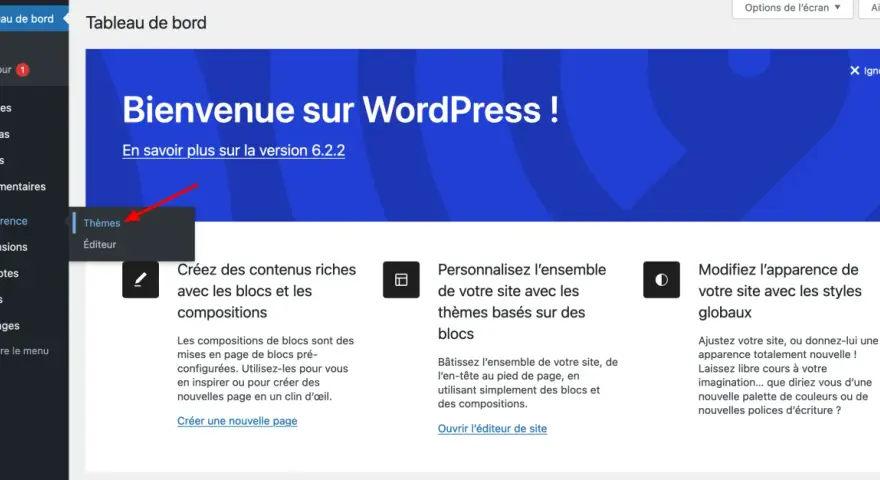The image size is (880, 480).
Task: Click the Ouvrir l'éditeur de site link
Action: pyautogui.click(x=492, y=428)
